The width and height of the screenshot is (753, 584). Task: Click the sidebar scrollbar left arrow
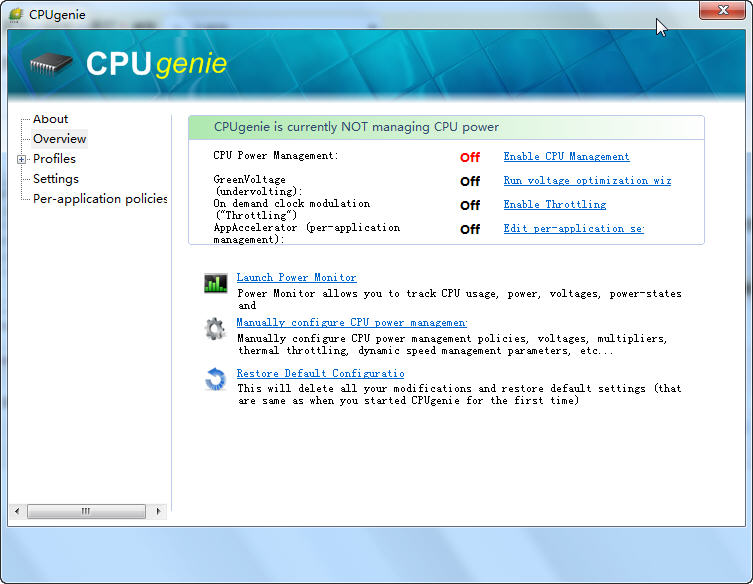[x=17, y=511]
